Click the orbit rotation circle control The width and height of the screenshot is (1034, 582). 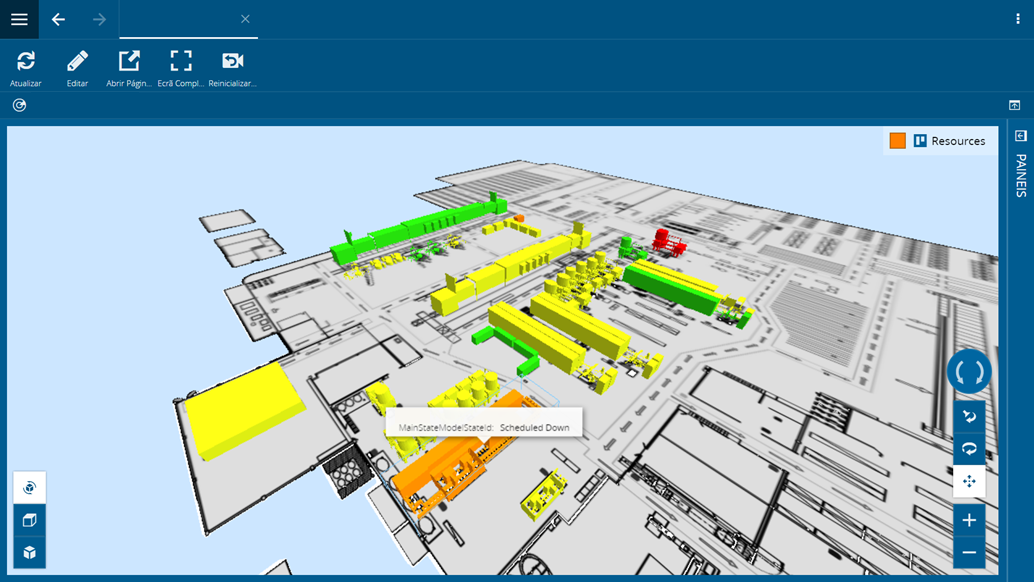969,372
